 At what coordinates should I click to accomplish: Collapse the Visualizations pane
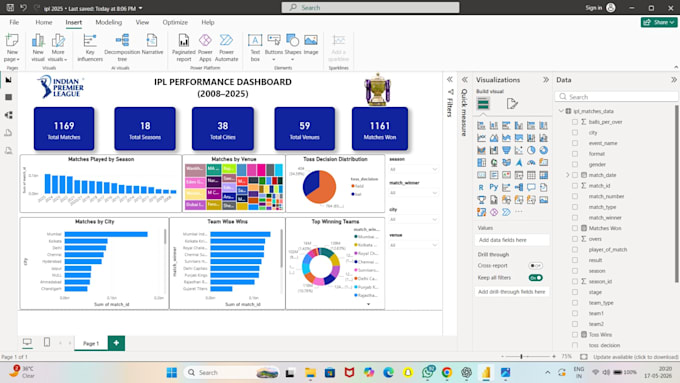[546, 80]
